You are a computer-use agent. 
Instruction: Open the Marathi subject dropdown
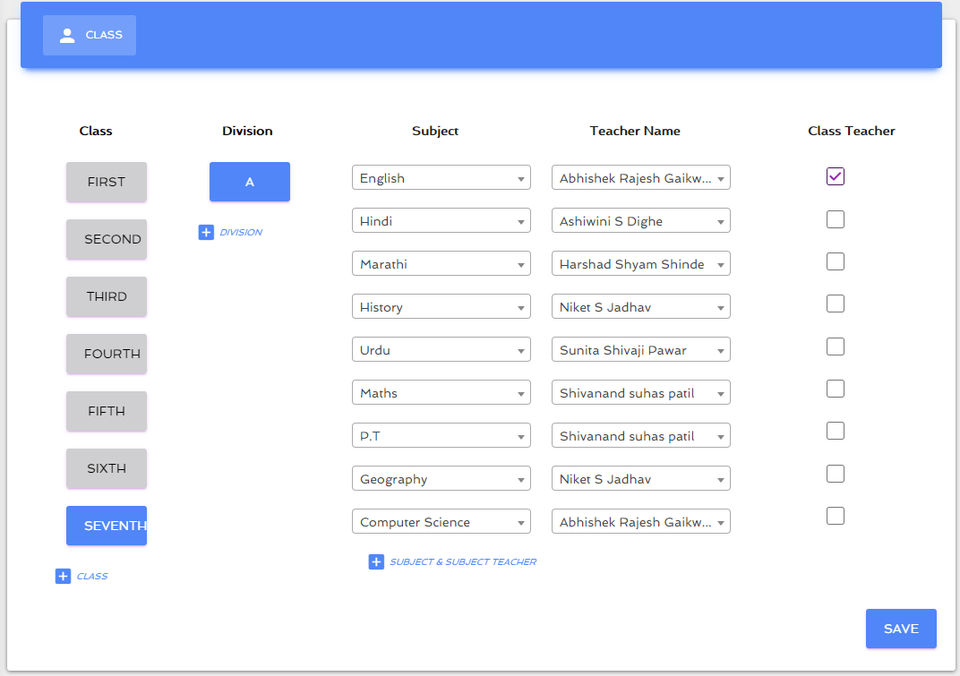(x=441, y=263)
